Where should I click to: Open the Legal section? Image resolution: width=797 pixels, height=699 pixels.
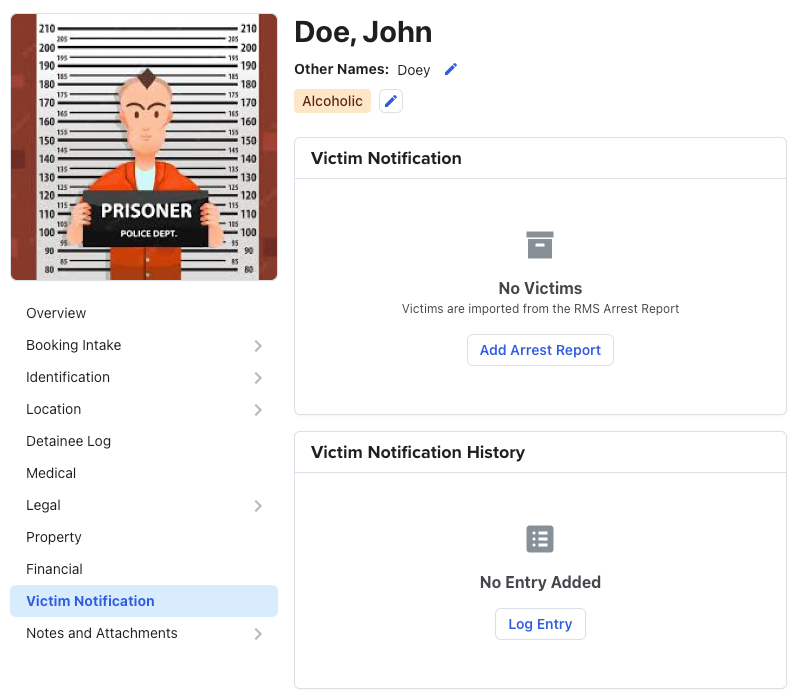pyautogui.click(x=144, y=505)
